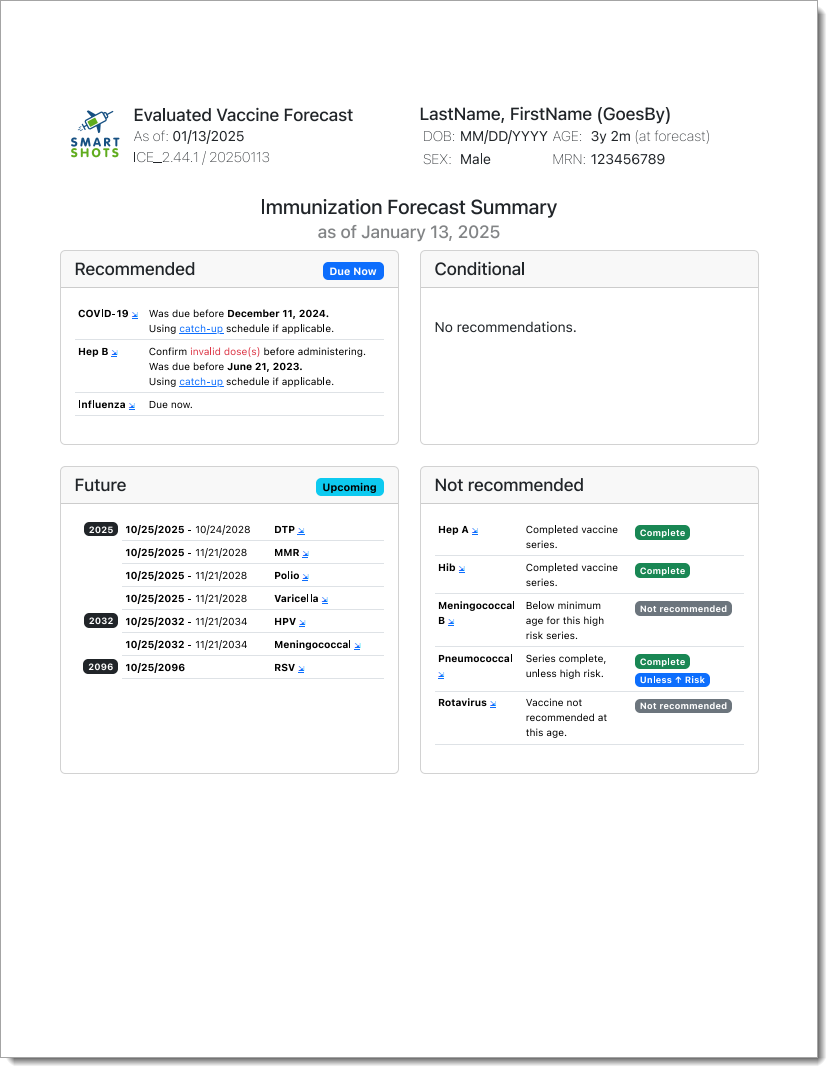
Task: Select the 2096 year marker
Action: click(x=101, y=667)
